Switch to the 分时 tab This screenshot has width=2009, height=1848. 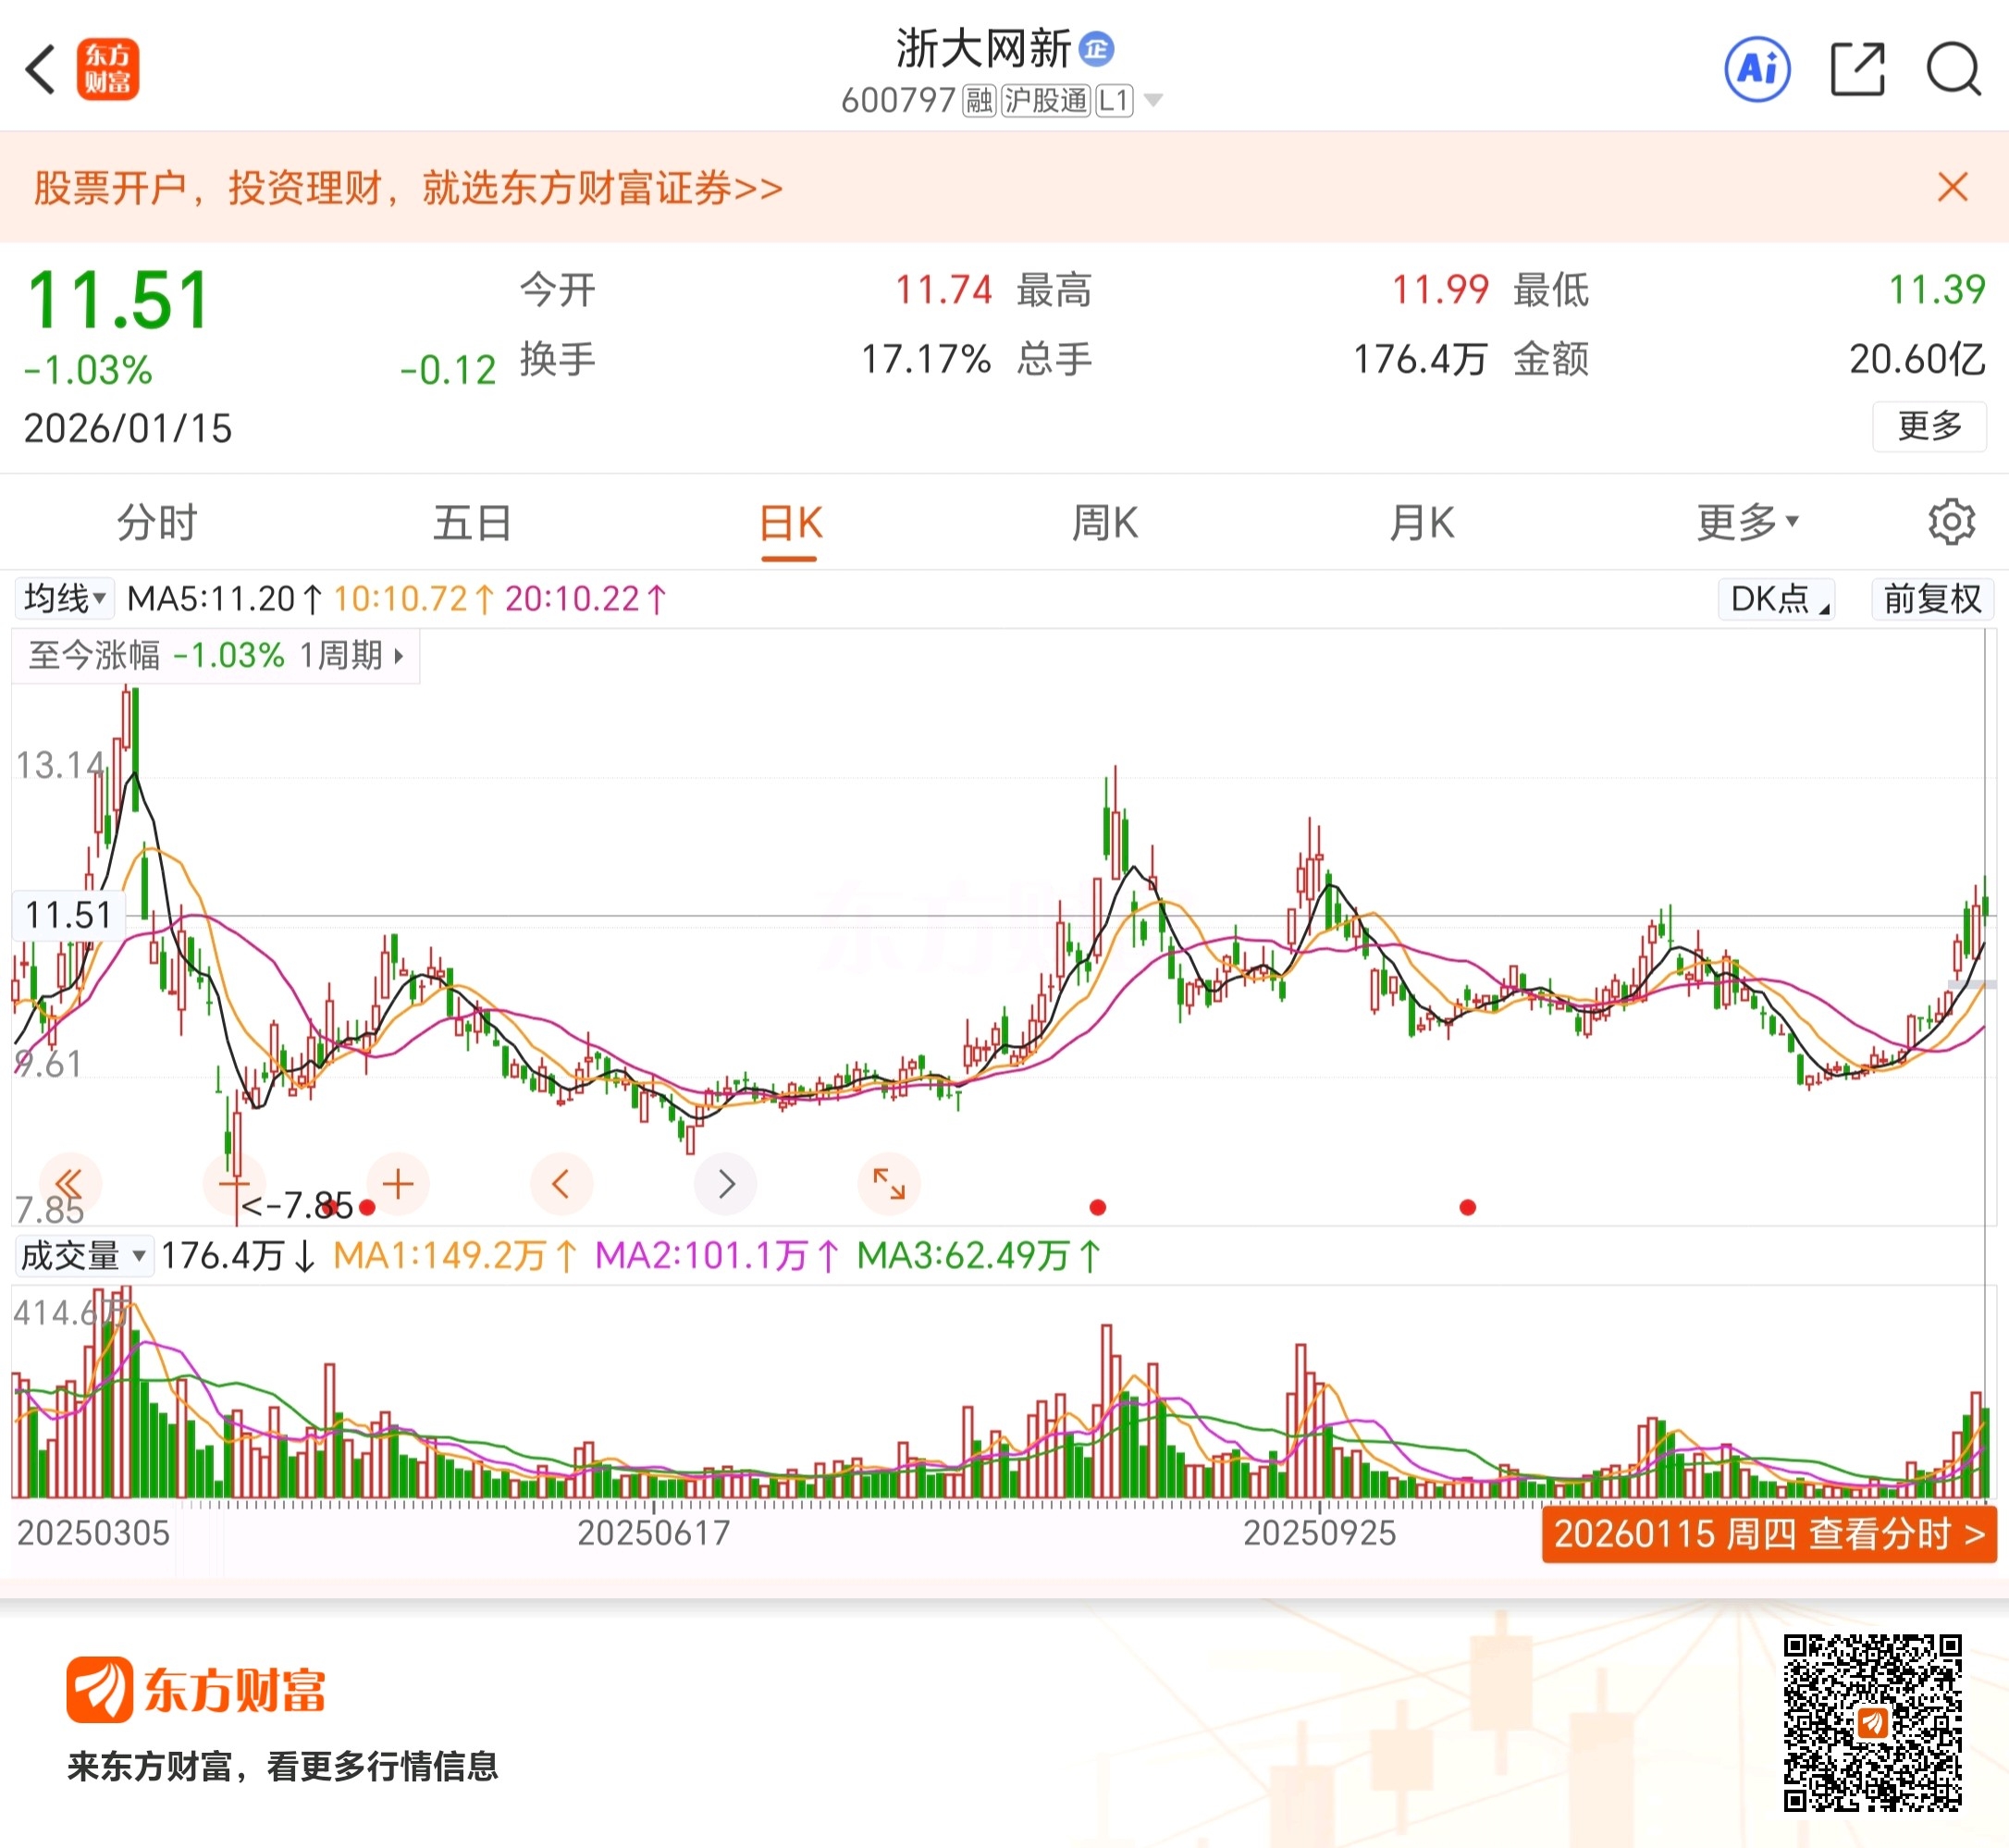157,522
